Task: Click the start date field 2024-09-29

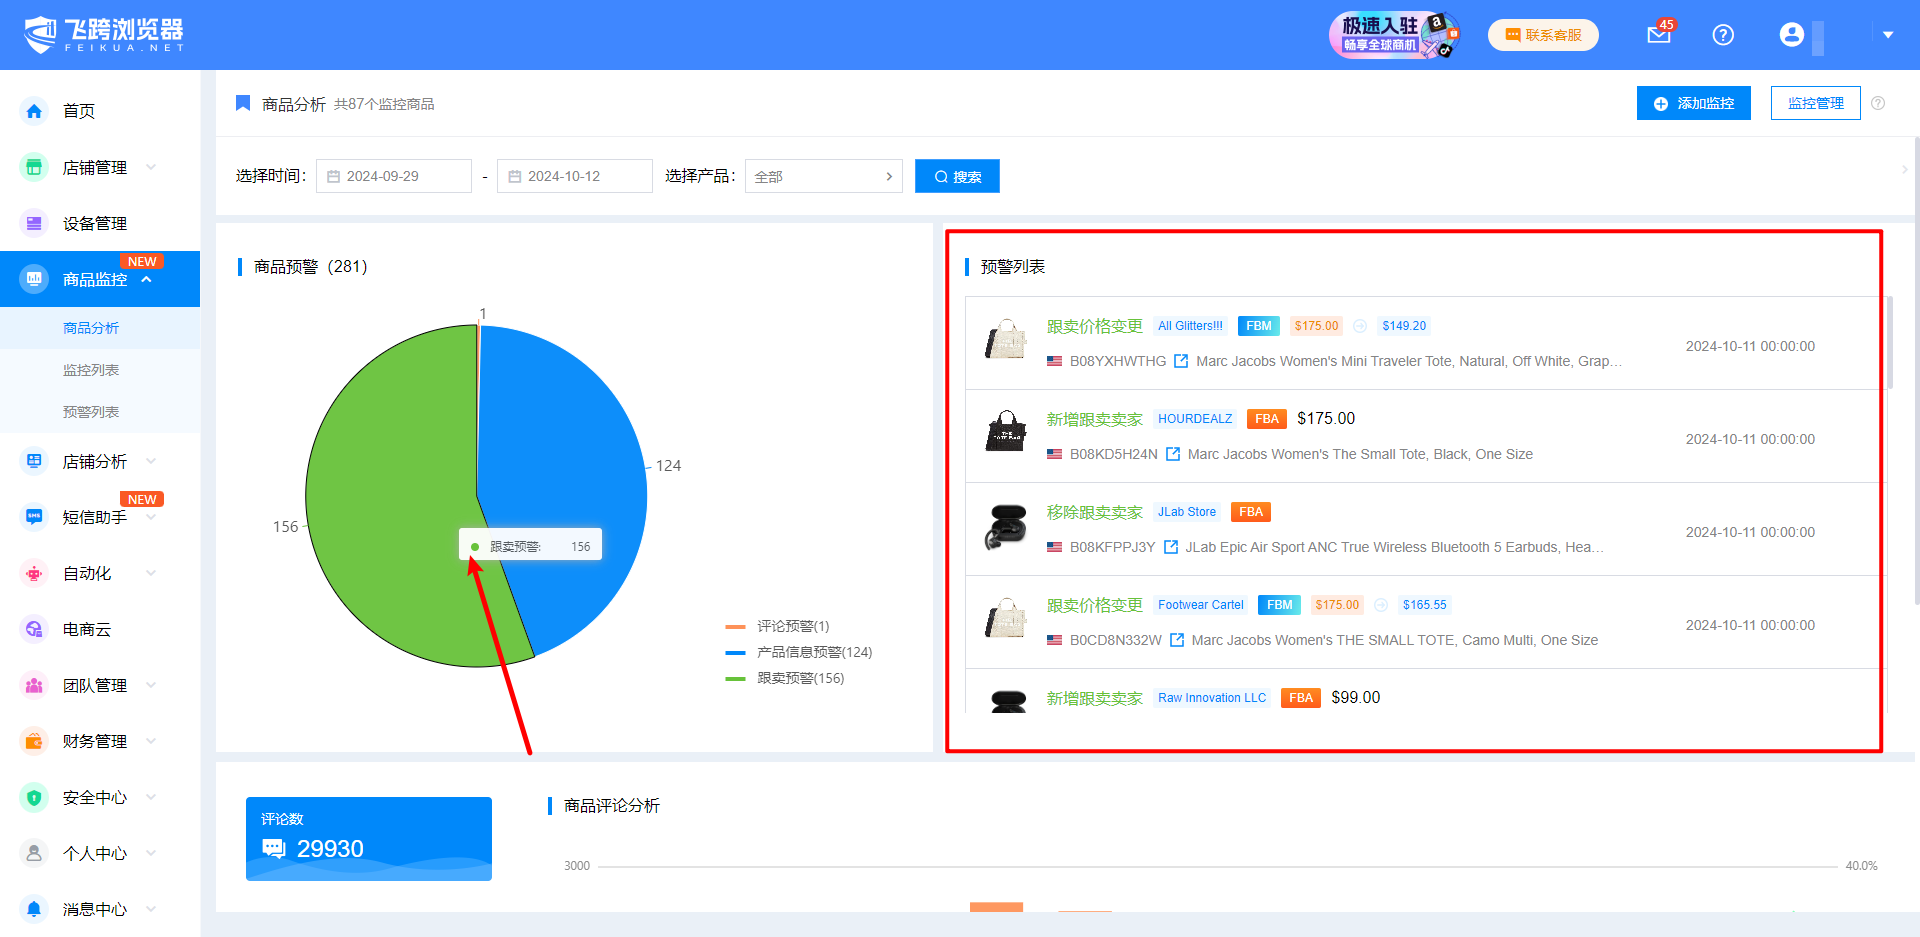Action: pyautogui.click(x=394, y=176)
